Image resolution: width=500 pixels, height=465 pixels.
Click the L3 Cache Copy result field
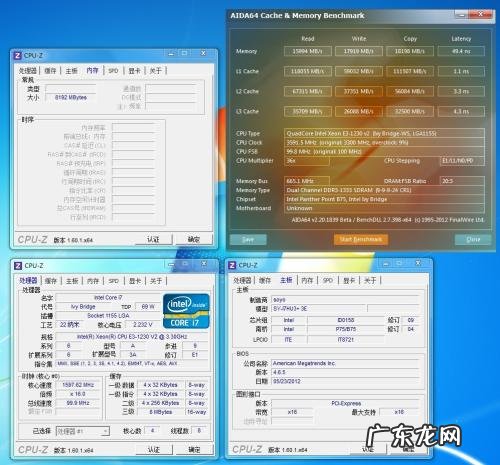pos(410,111)
